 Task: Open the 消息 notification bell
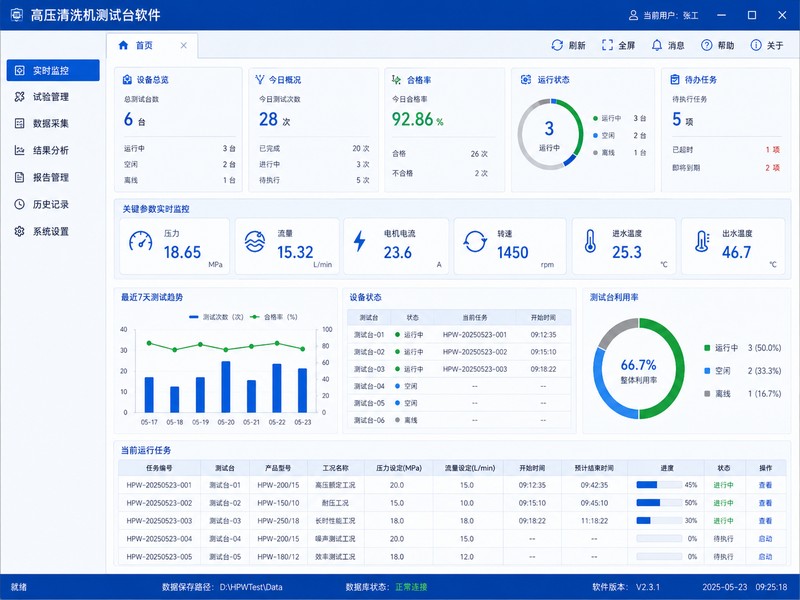pos(657,45)
